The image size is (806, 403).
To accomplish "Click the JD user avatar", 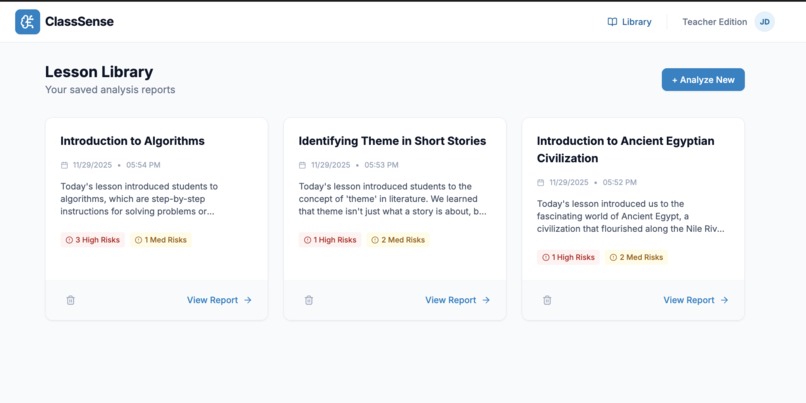I will (764, 22).
